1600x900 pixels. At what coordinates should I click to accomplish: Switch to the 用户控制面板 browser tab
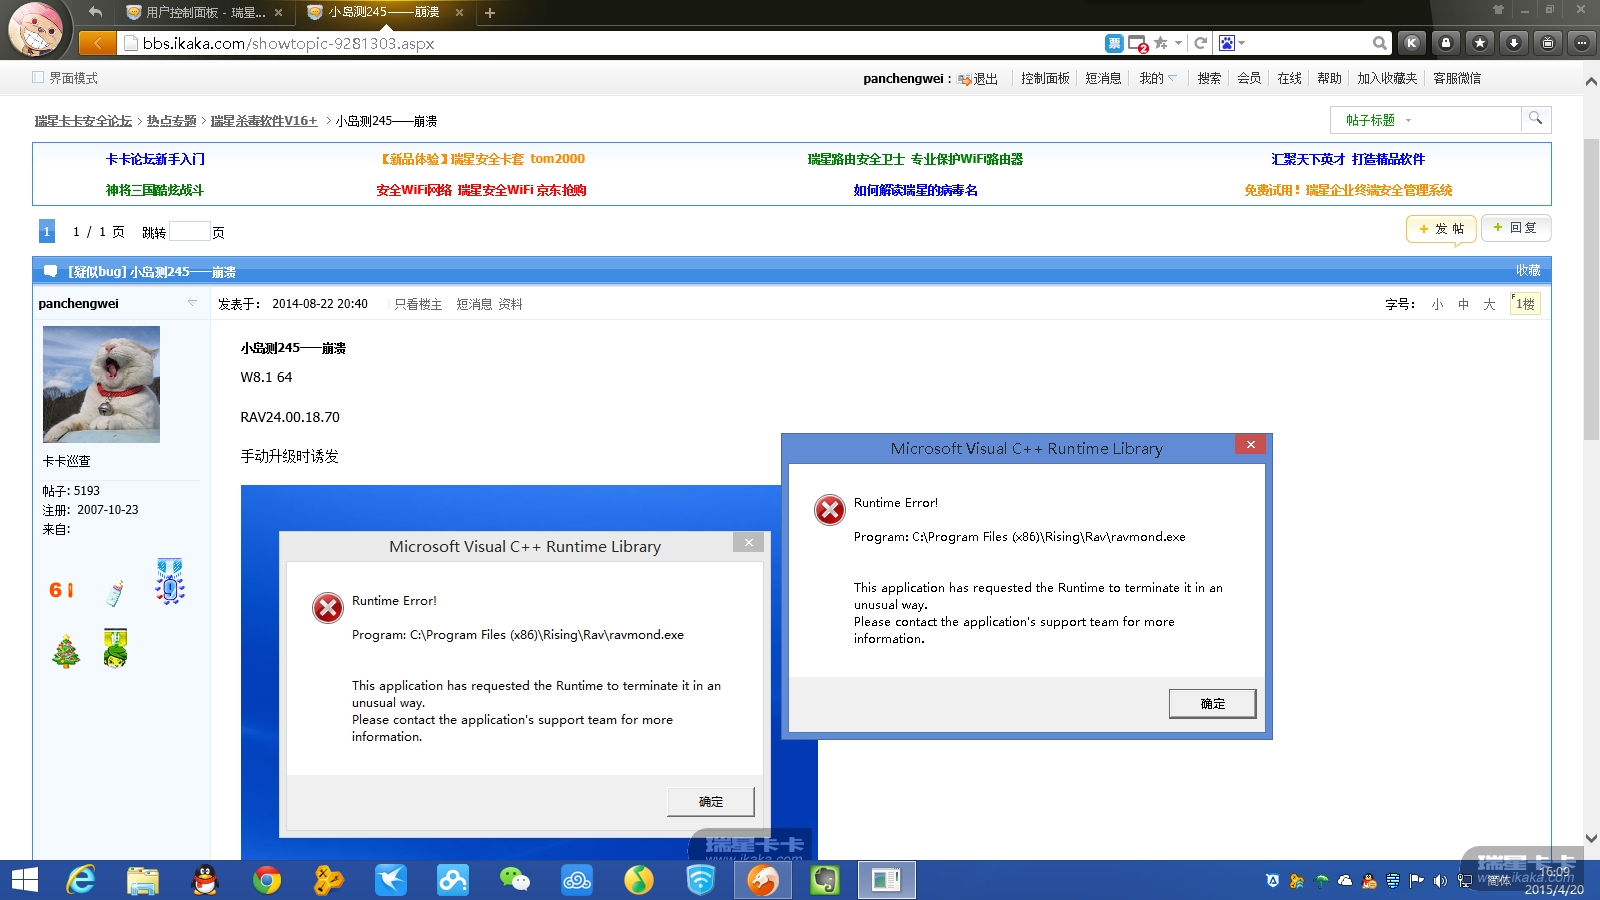tap(203, 13)
